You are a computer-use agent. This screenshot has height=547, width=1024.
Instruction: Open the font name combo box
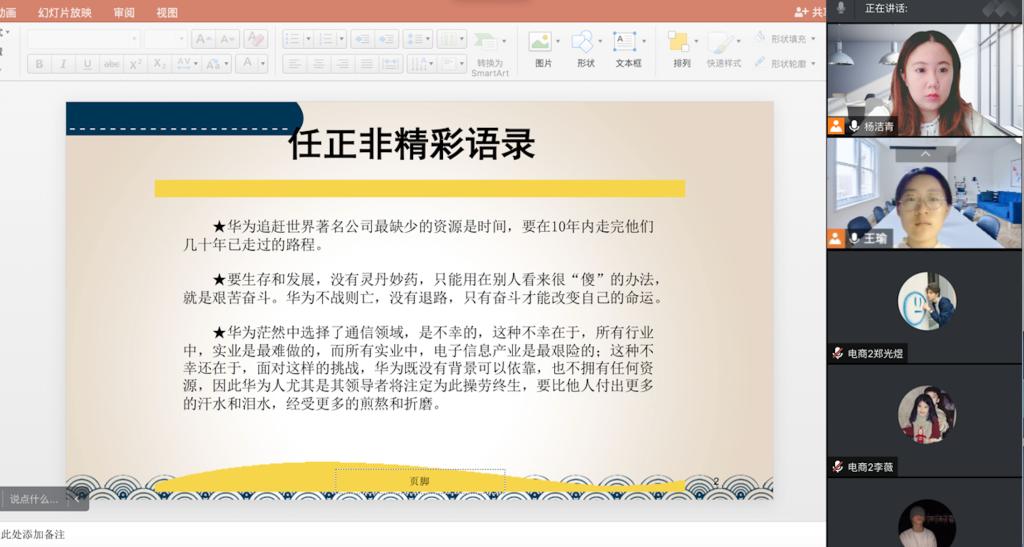pos(84,39)
